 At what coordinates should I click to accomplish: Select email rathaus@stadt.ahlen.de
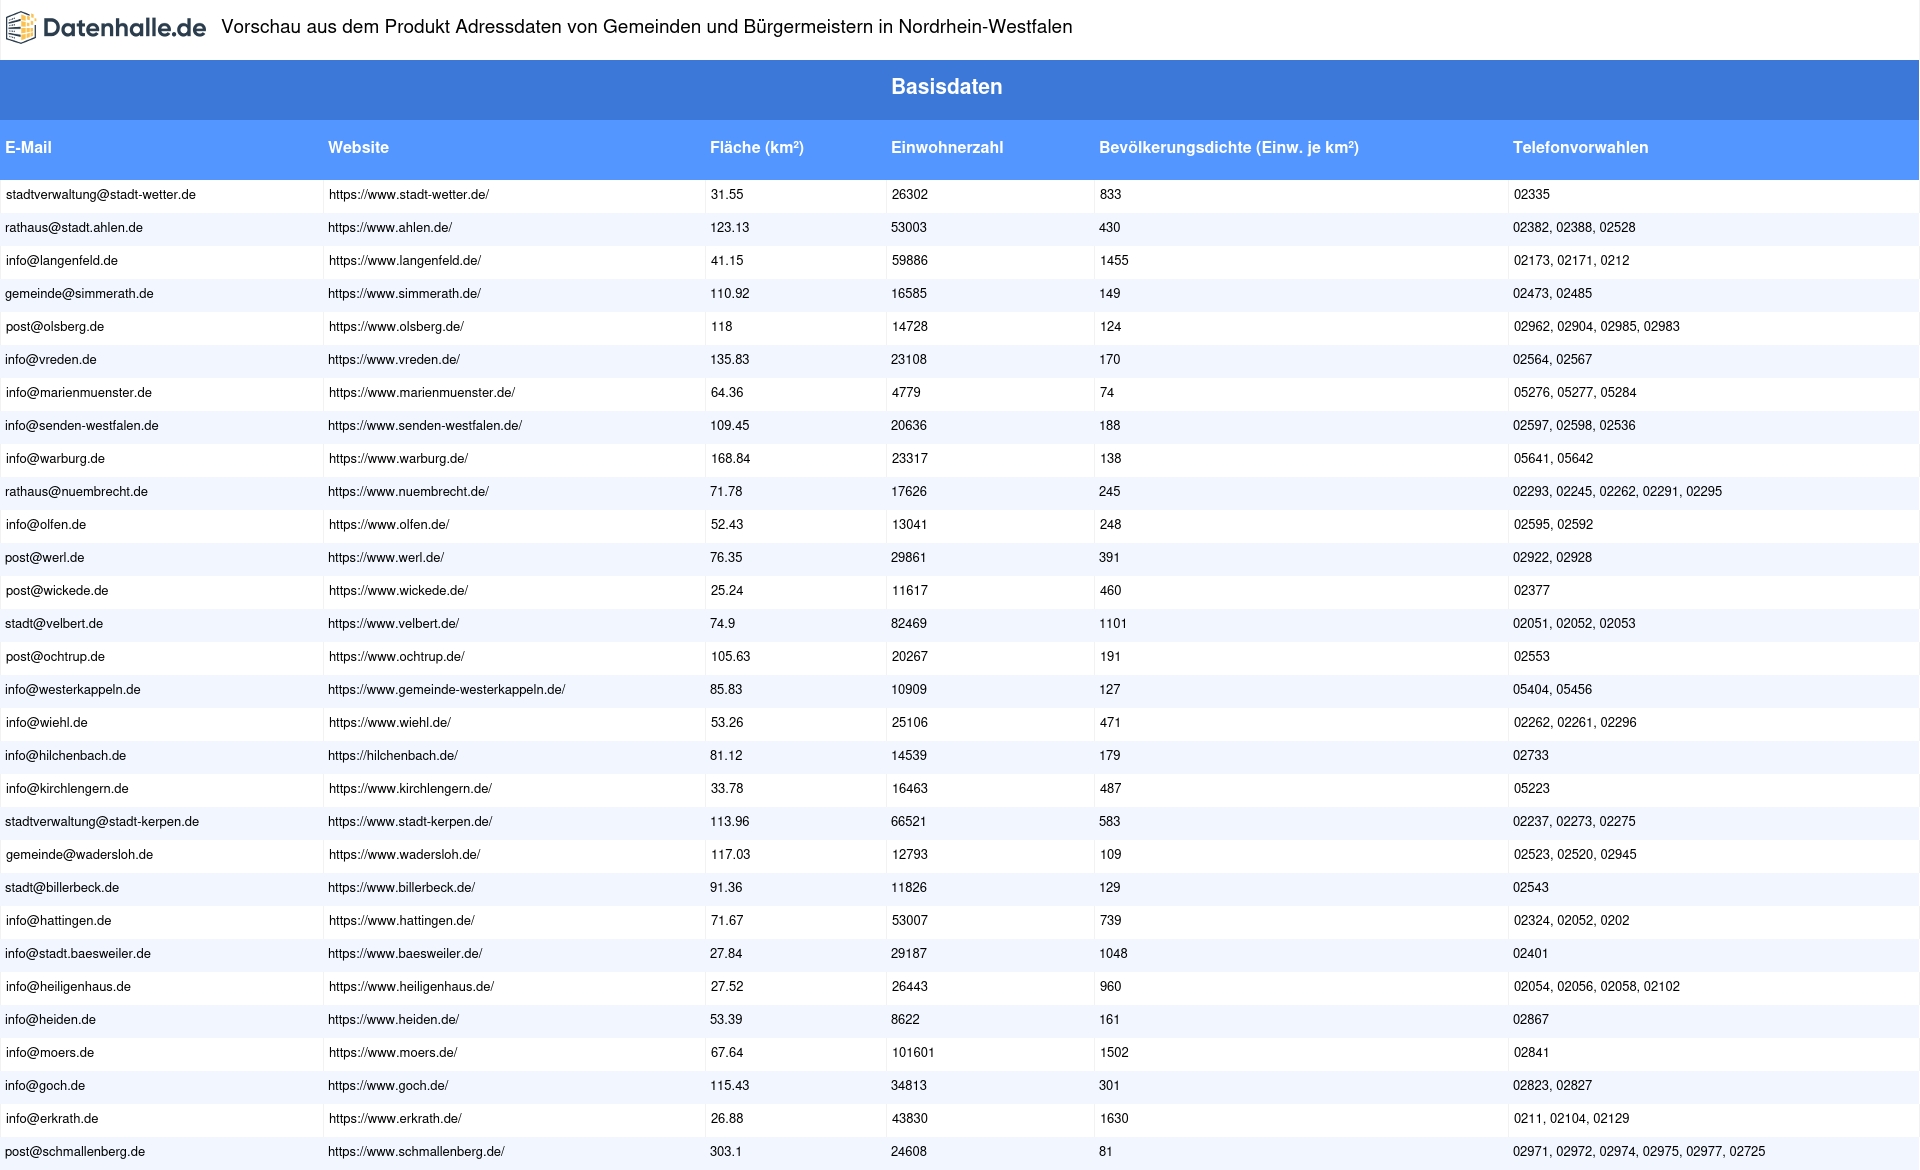tap(74, 228)
